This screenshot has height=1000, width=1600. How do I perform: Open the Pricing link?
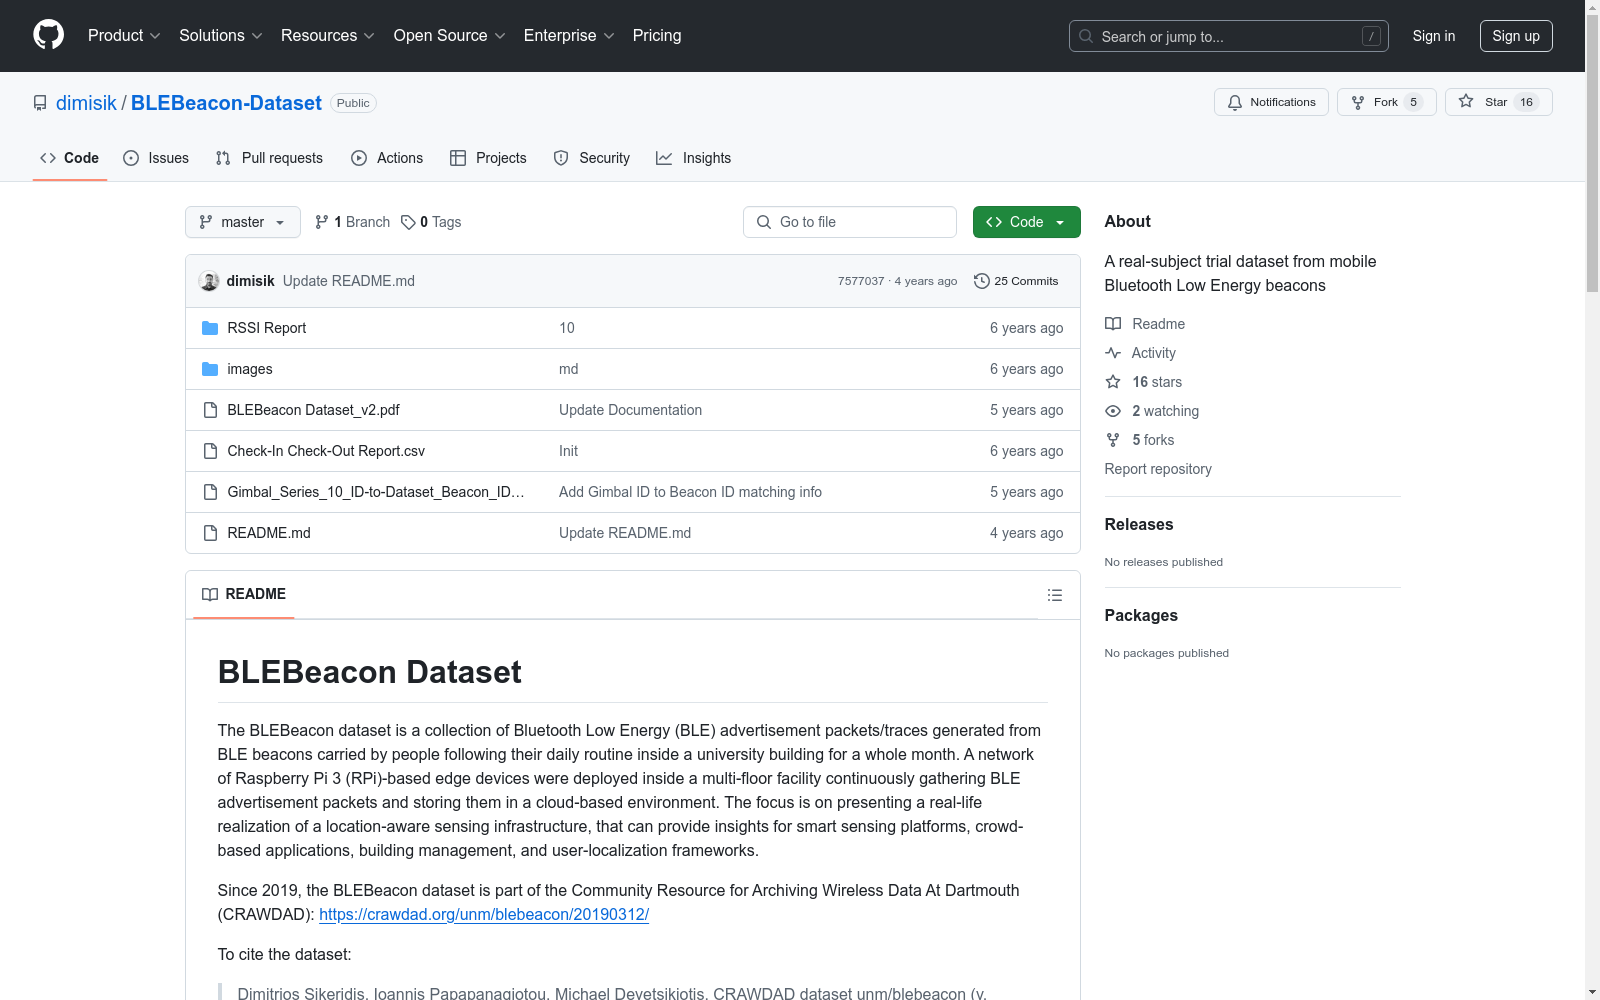(x=657, y=35)
